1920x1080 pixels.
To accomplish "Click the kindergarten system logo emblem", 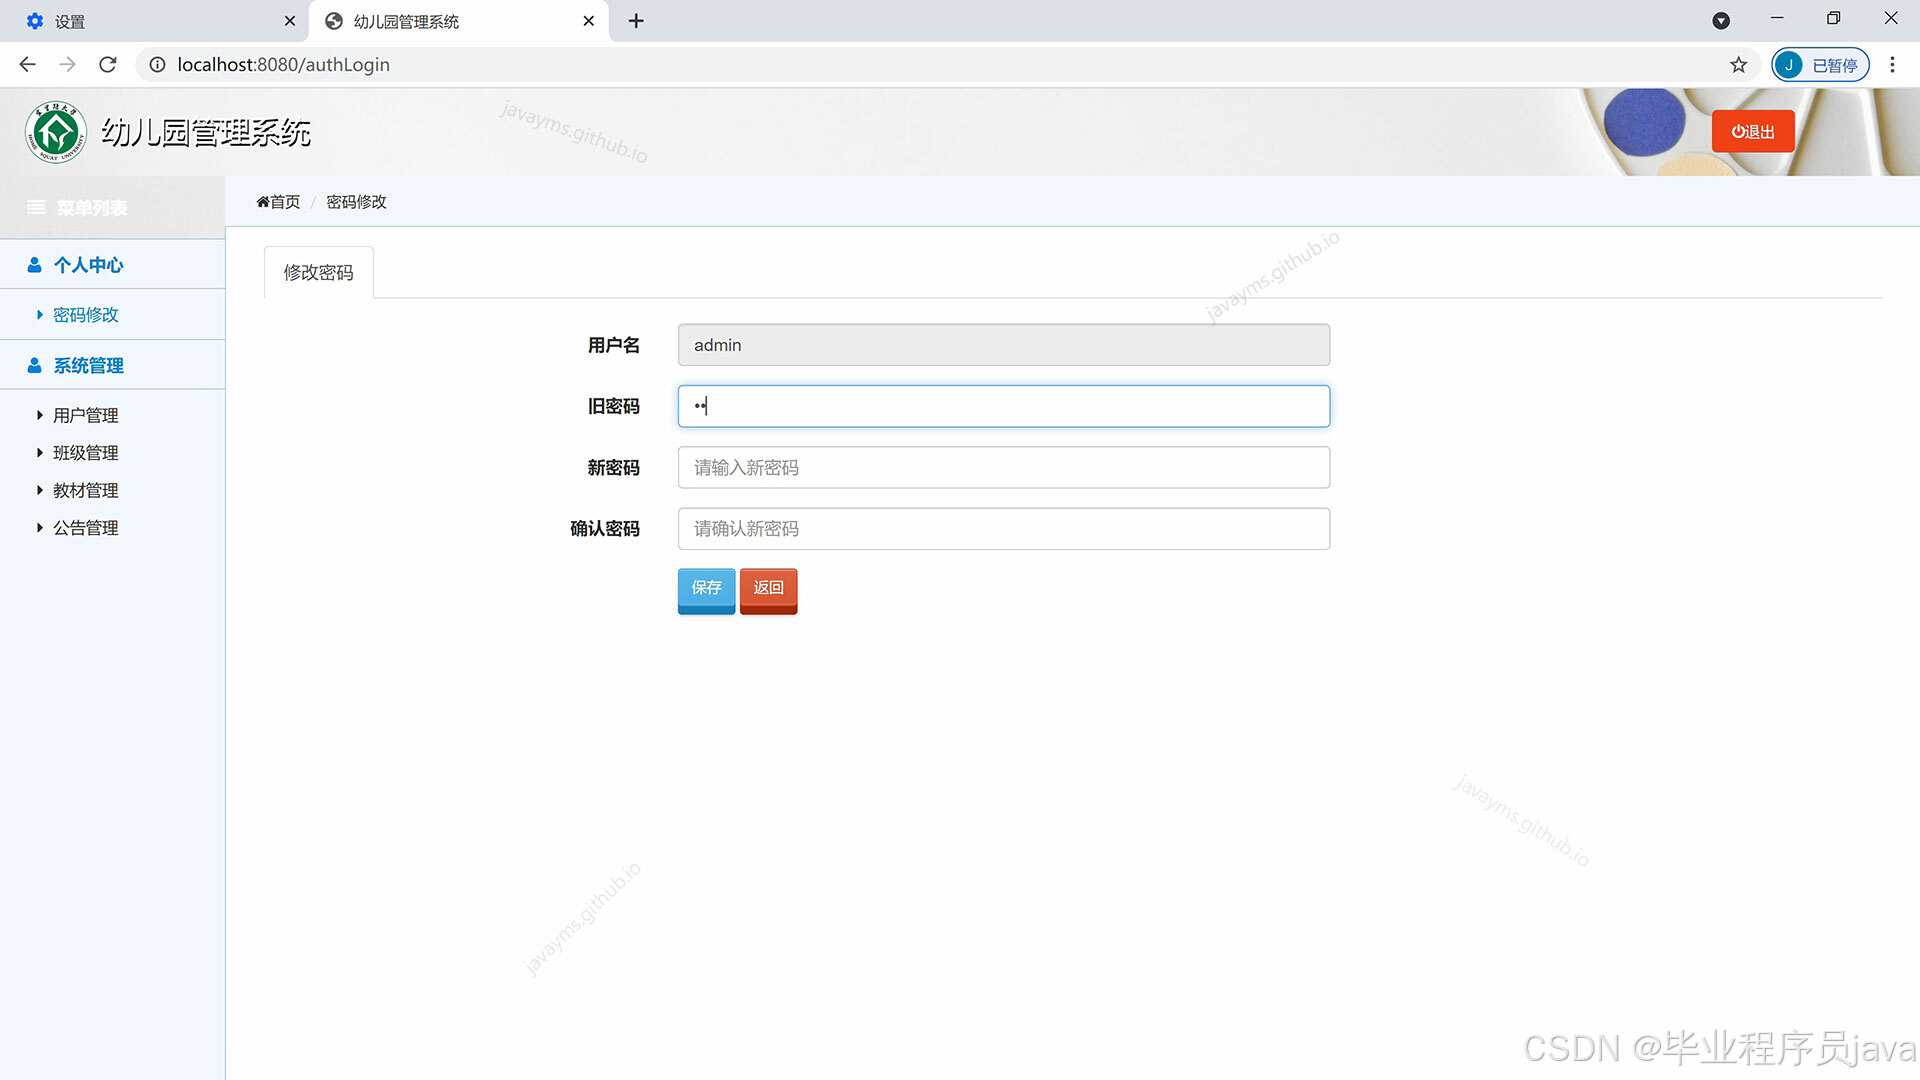I will pyautogui.click(x=56, y=132).
